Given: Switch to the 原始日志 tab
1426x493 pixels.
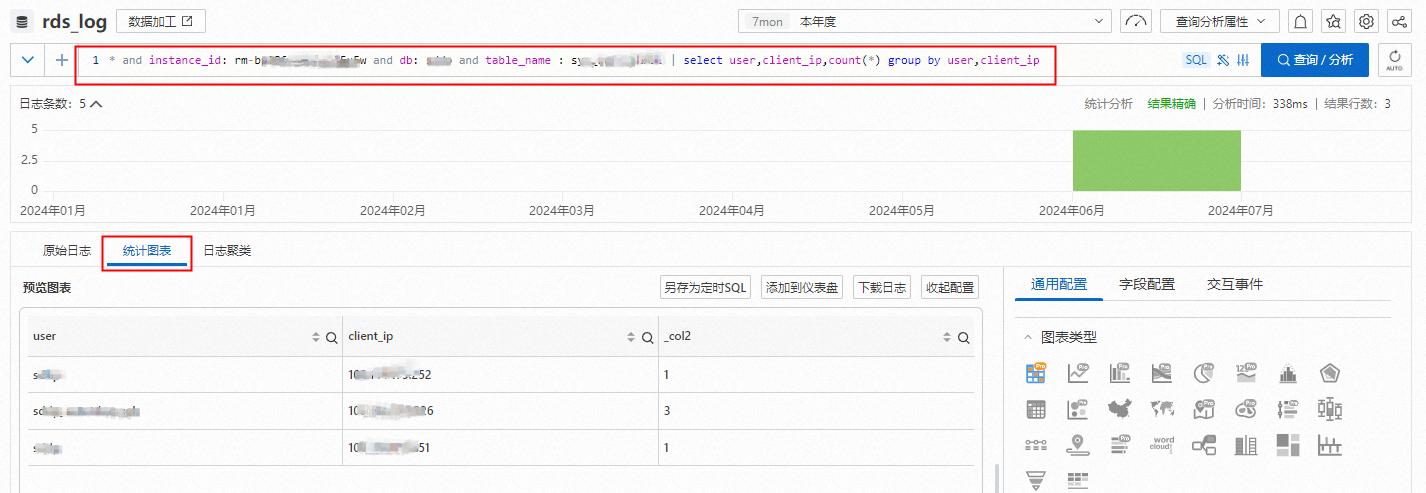Looking at the screenshot, I should (67, 251).
